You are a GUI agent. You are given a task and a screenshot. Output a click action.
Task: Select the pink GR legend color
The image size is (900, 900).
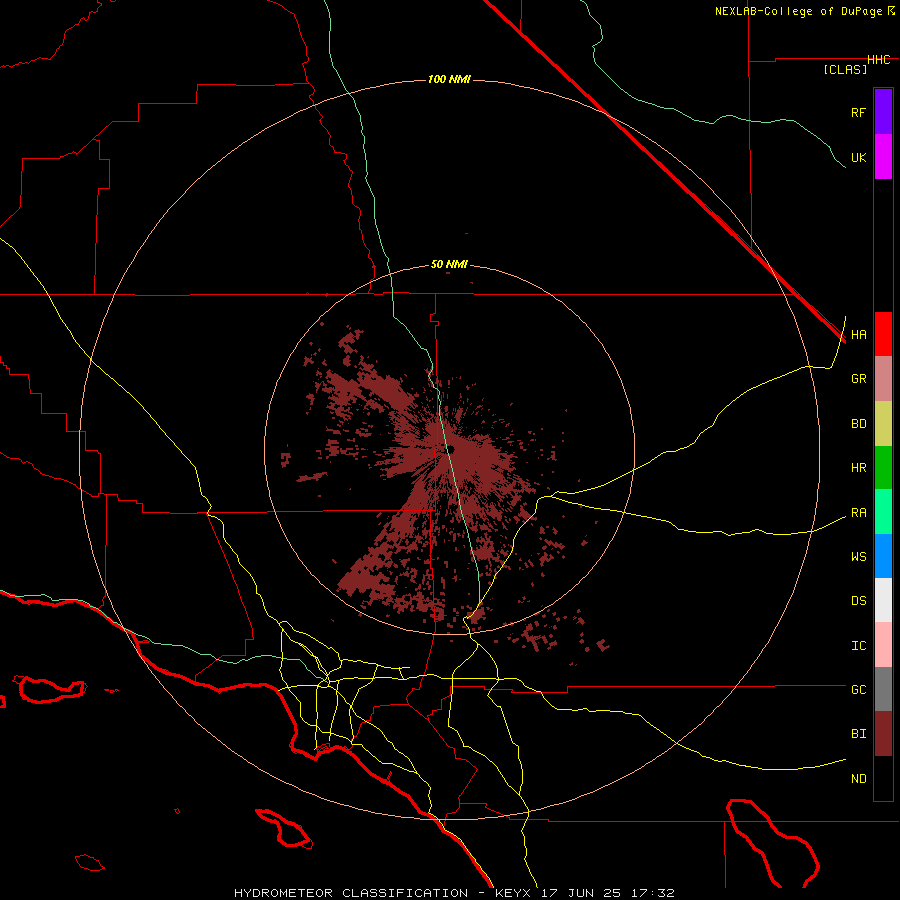[883, 379]
